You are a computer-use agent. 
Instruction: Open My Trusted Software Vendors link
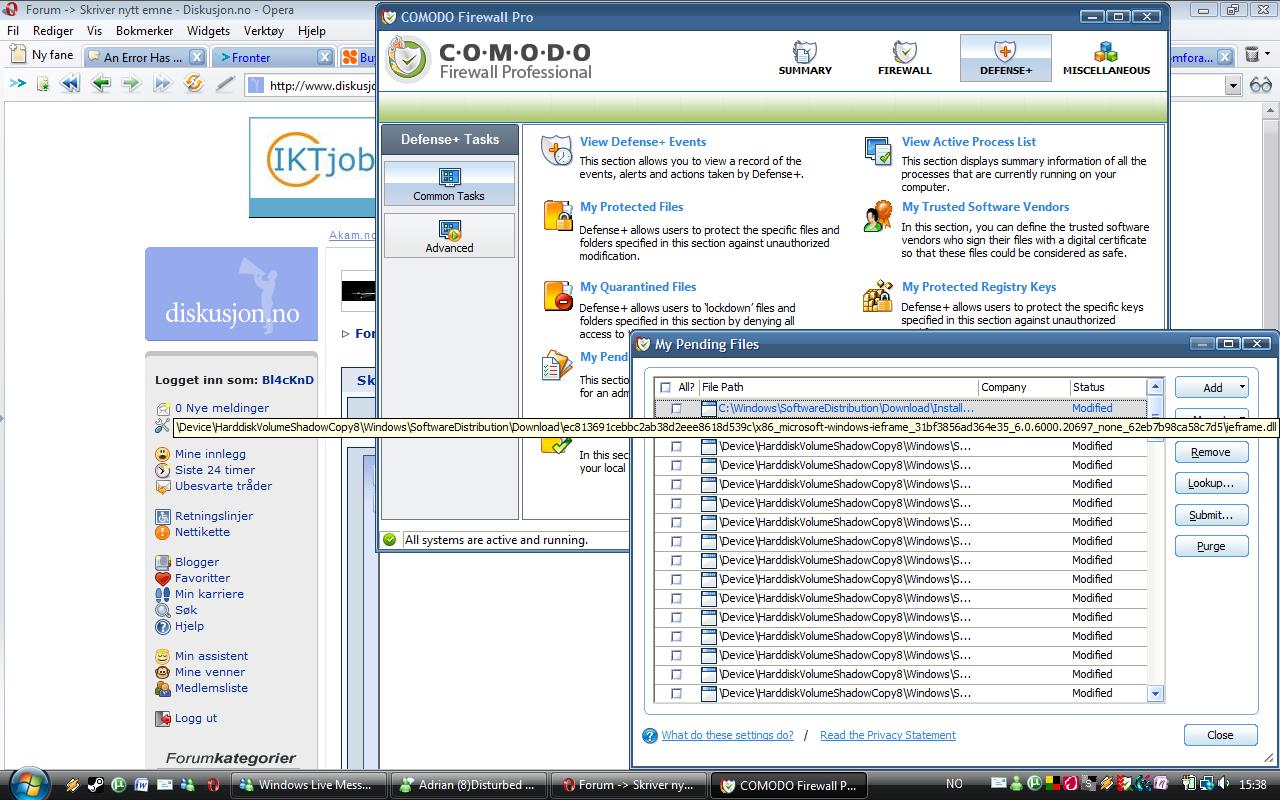(x=986, y=207)
